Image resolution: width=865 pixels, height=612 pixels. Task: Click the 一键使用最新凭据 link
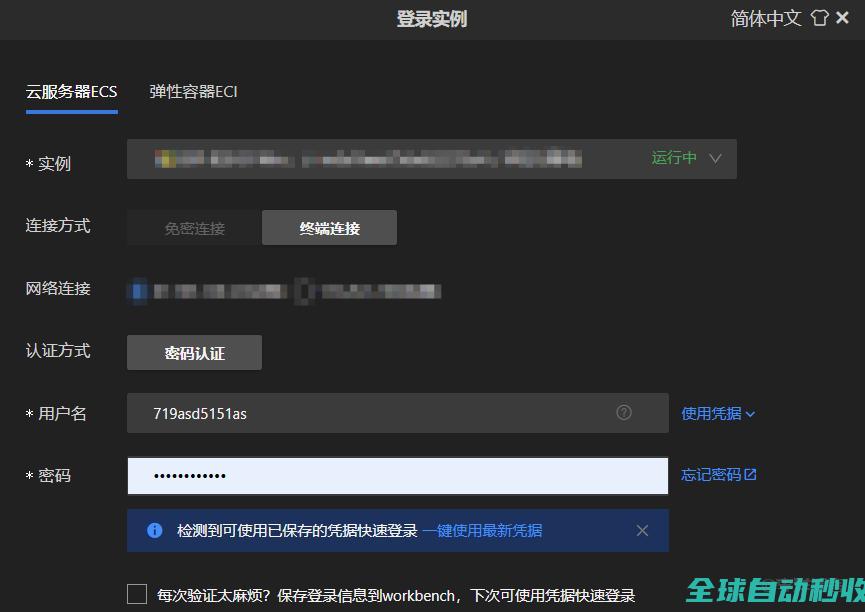coord(482,530)
